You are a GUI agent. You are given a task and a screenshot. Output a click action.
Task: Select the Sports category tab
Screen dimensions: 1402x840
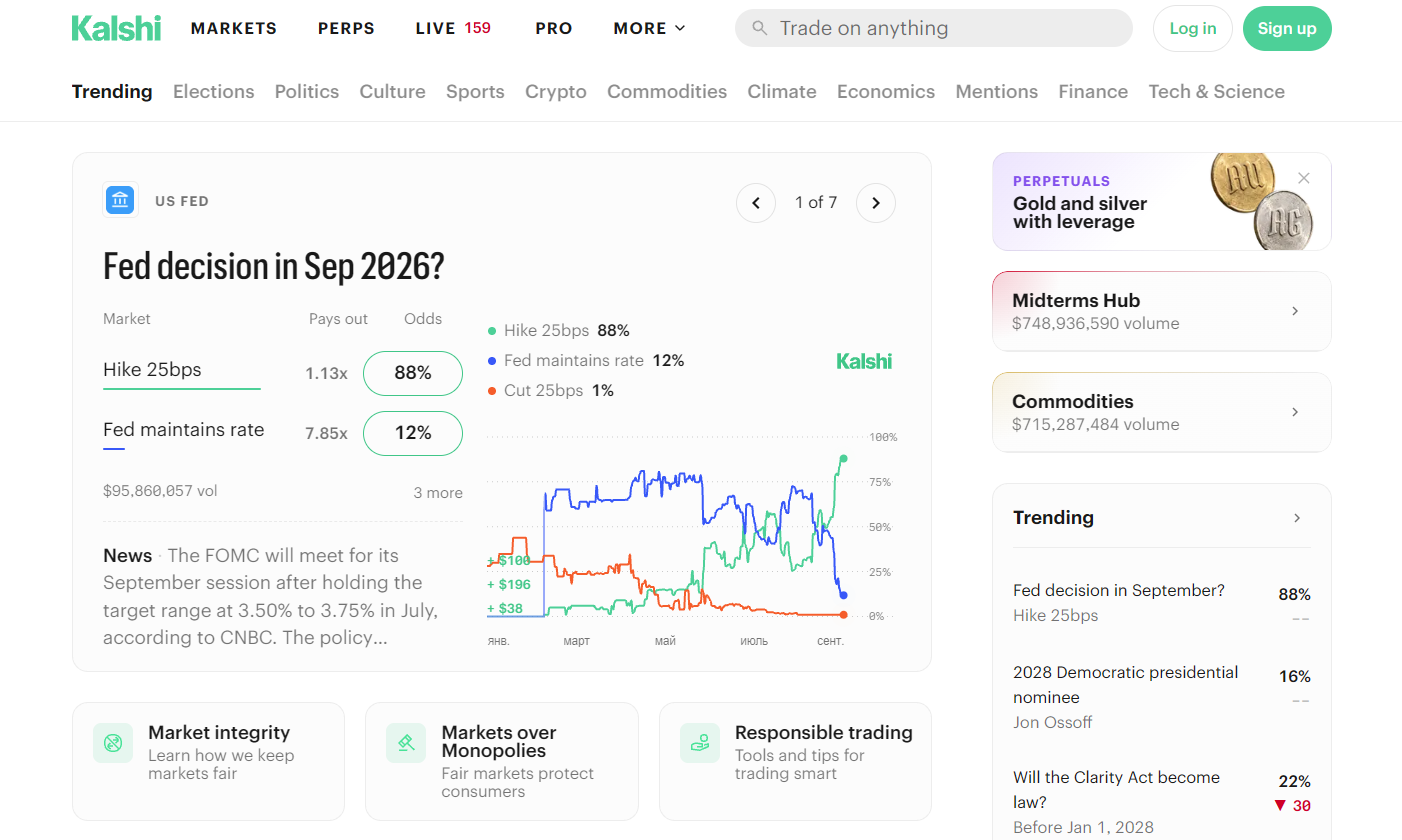click(475, 91)
